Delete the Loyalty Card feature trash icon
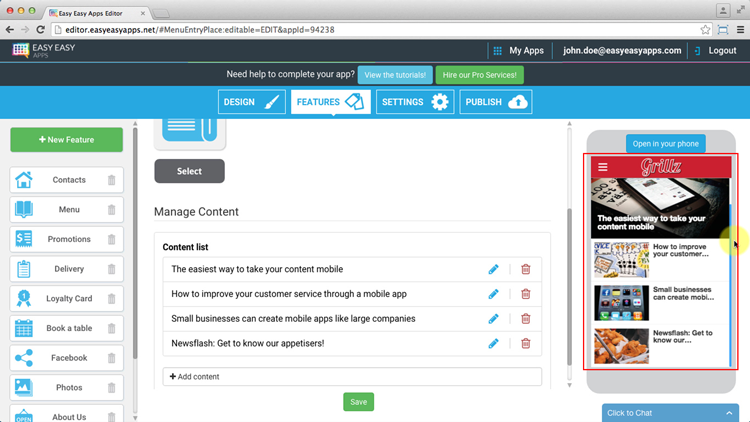 [x=111, y=299]
